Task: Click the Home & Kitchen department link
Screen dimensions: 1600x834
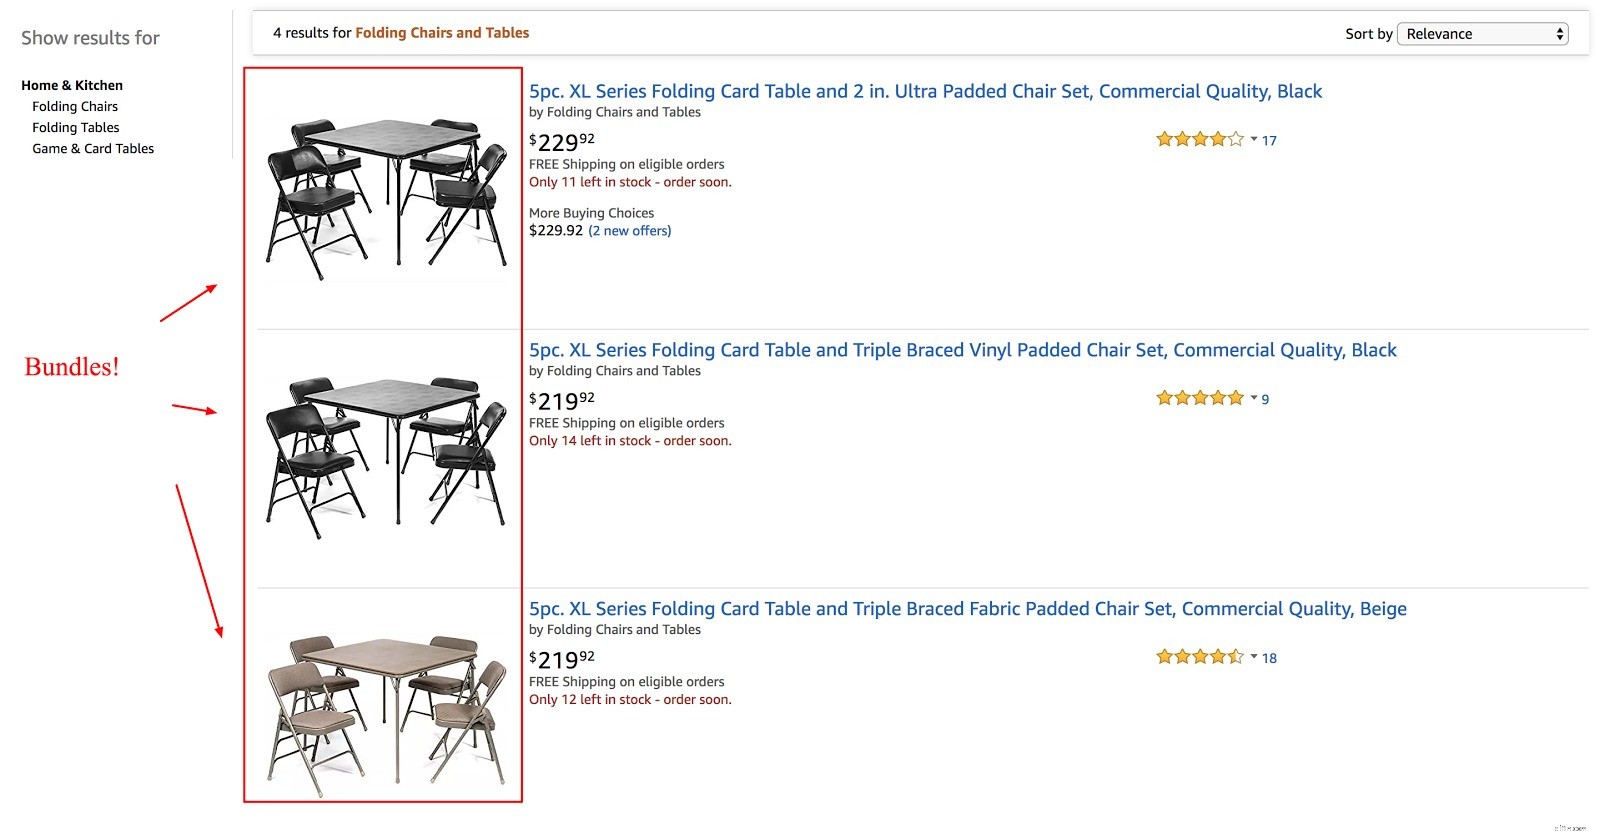Action: (x=72, y=85)
